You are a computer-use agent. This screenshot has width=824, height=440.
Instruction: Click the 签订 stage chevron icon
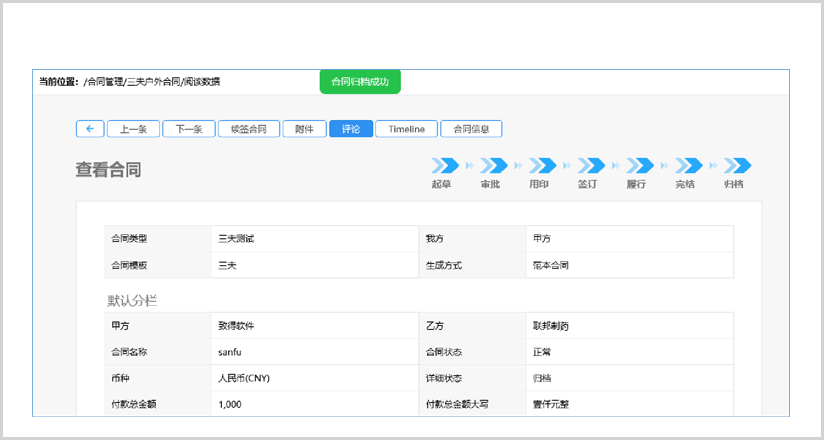tap(591, 166)
